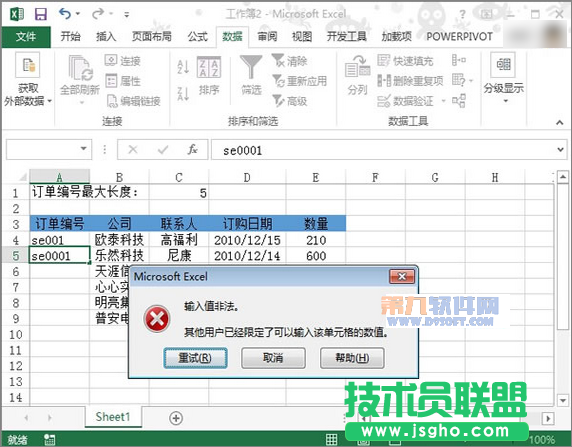This screenshot has height=447, width=572.
Task: Cancel formula bar entry with X
Action: [x=133, y=149]
